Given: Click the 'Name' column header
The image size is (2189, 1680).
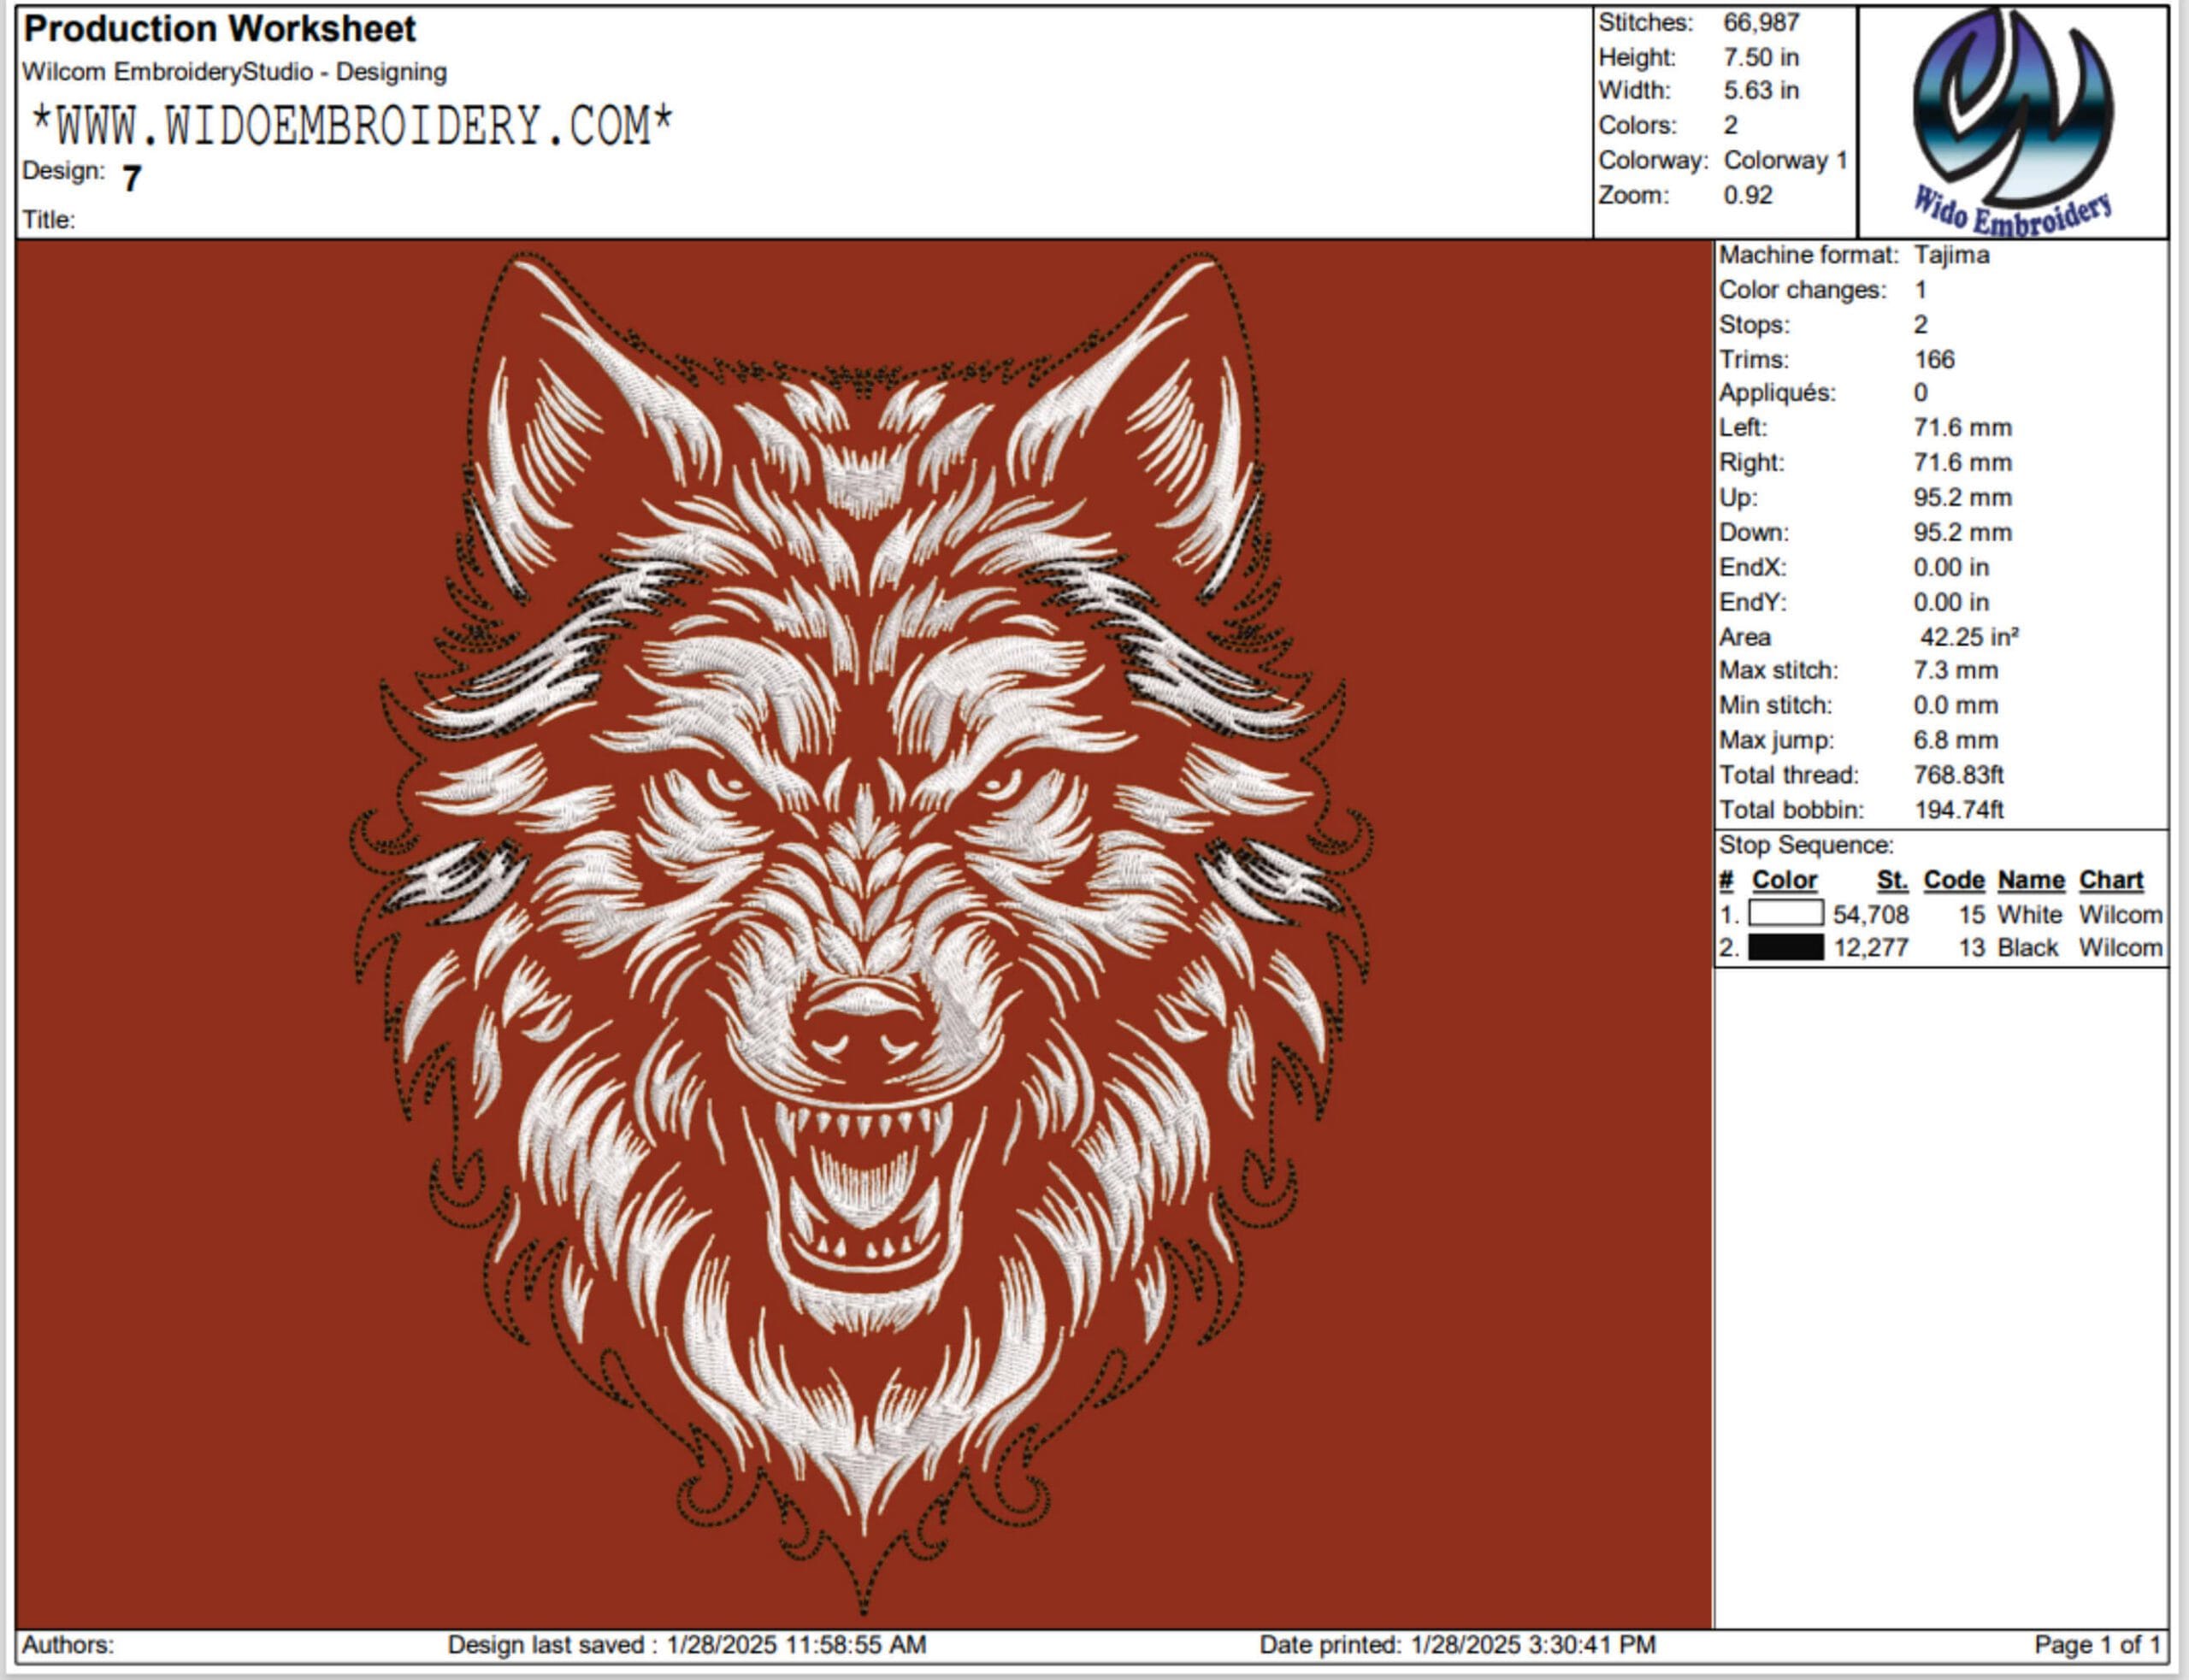Looking at the screenshot, I should 2031,880.
